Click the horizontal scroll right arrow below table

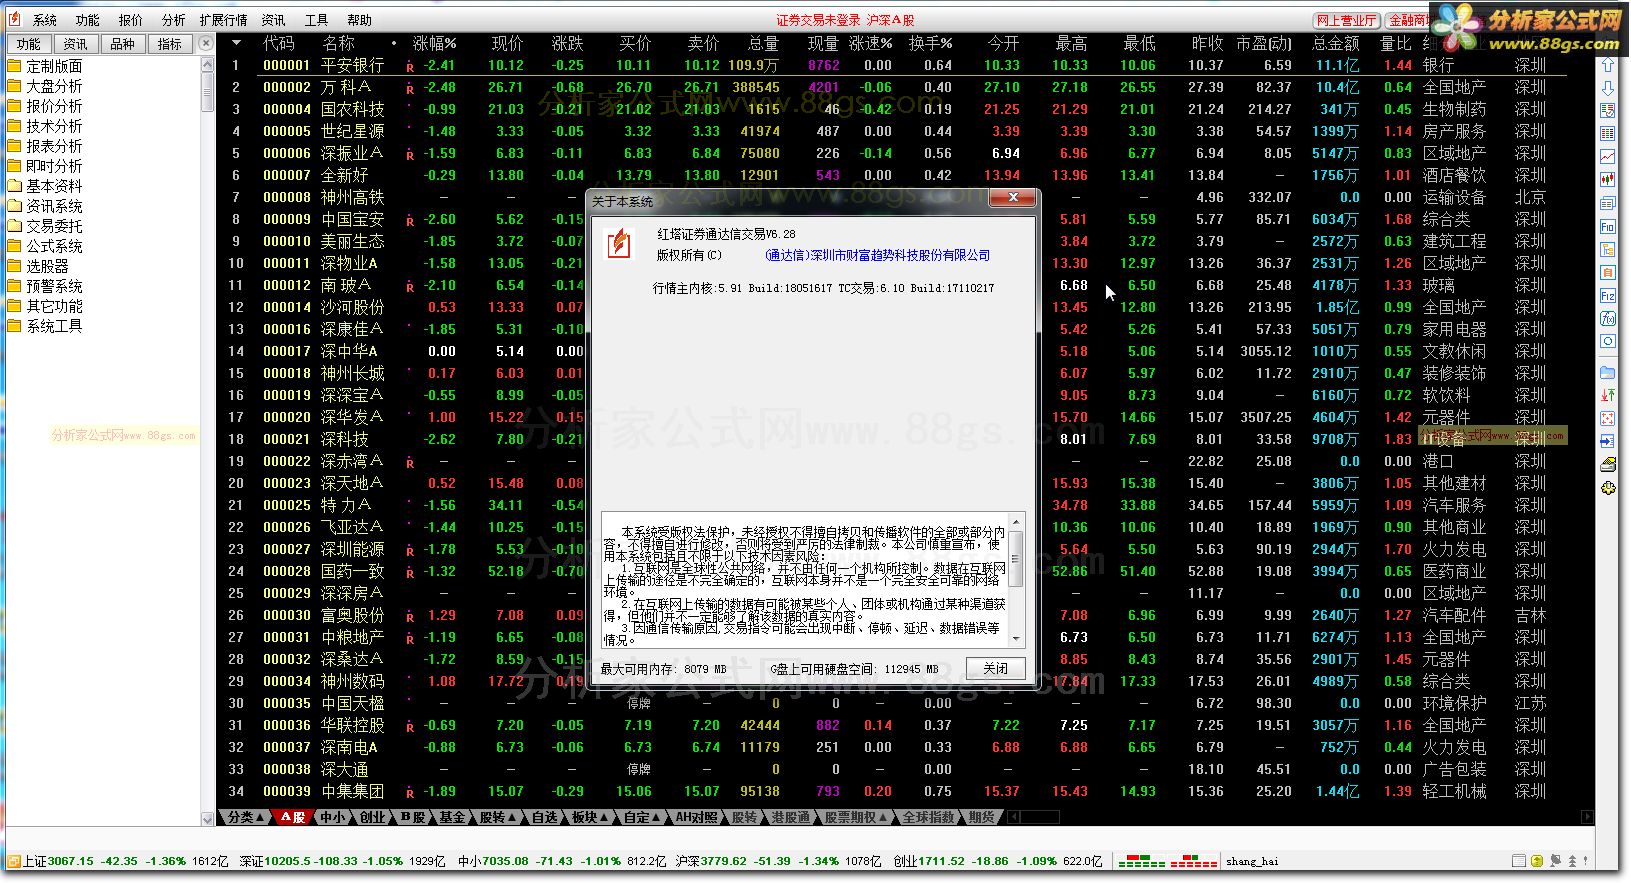(1587, 817)
